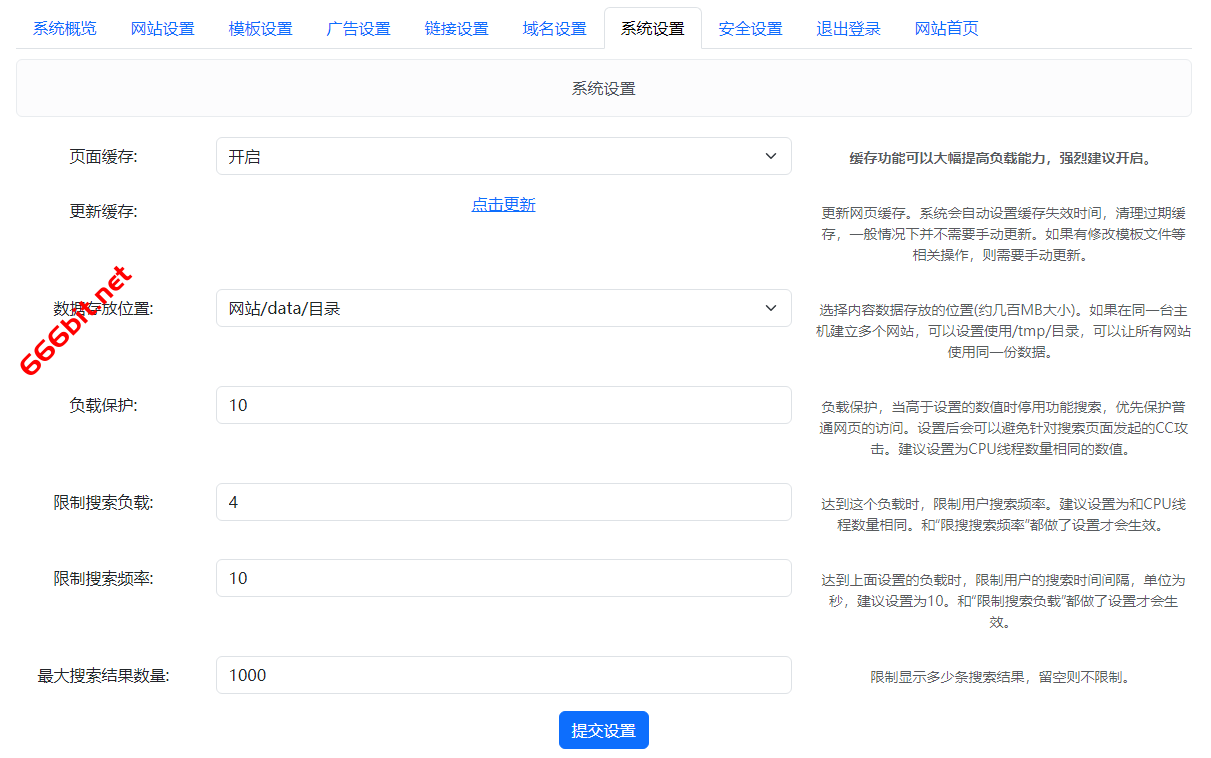The width and height of the screenshot is (1211, 758).
Task: Open the page cache options showing 开启
Action: pyautogui.click(x=503, y=156)
